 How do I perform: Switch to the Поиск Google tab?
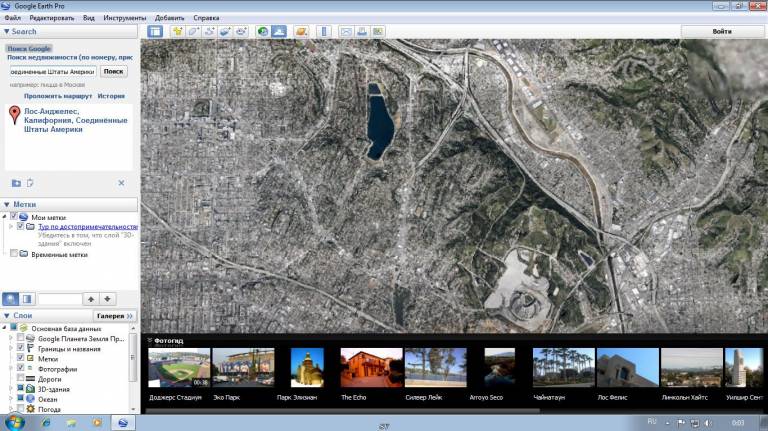(29, 48)
